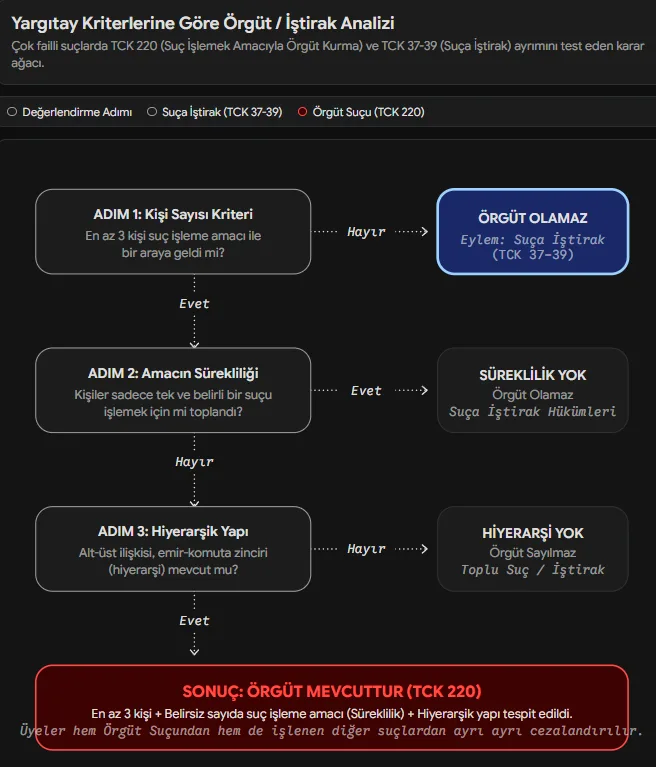
Task: Select the HİYERARŞİ YOK result box
Action: point(533,549)
